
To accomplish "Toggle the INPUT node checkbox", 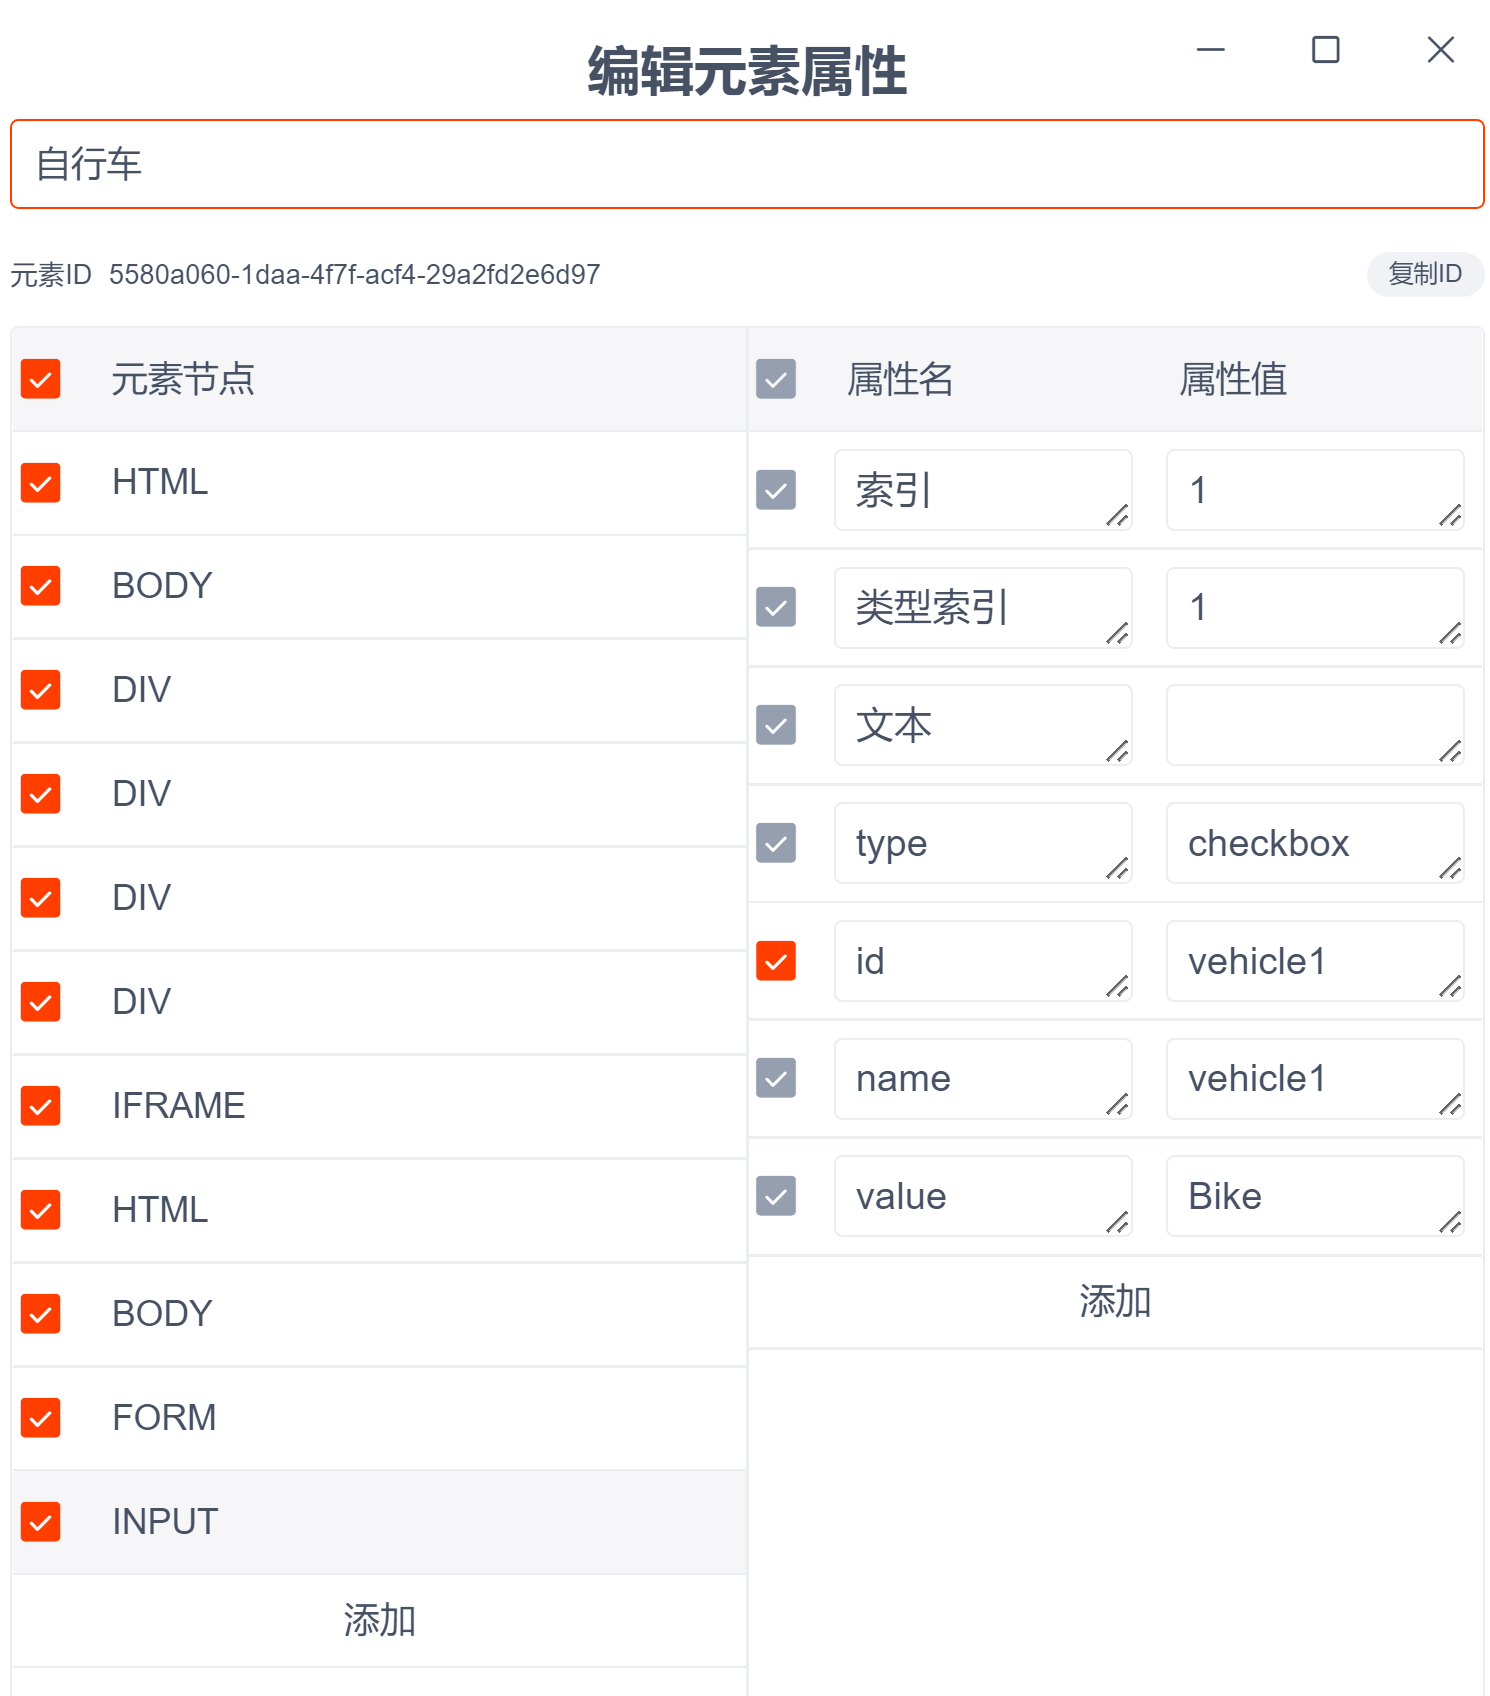I will click(41, 1522).
